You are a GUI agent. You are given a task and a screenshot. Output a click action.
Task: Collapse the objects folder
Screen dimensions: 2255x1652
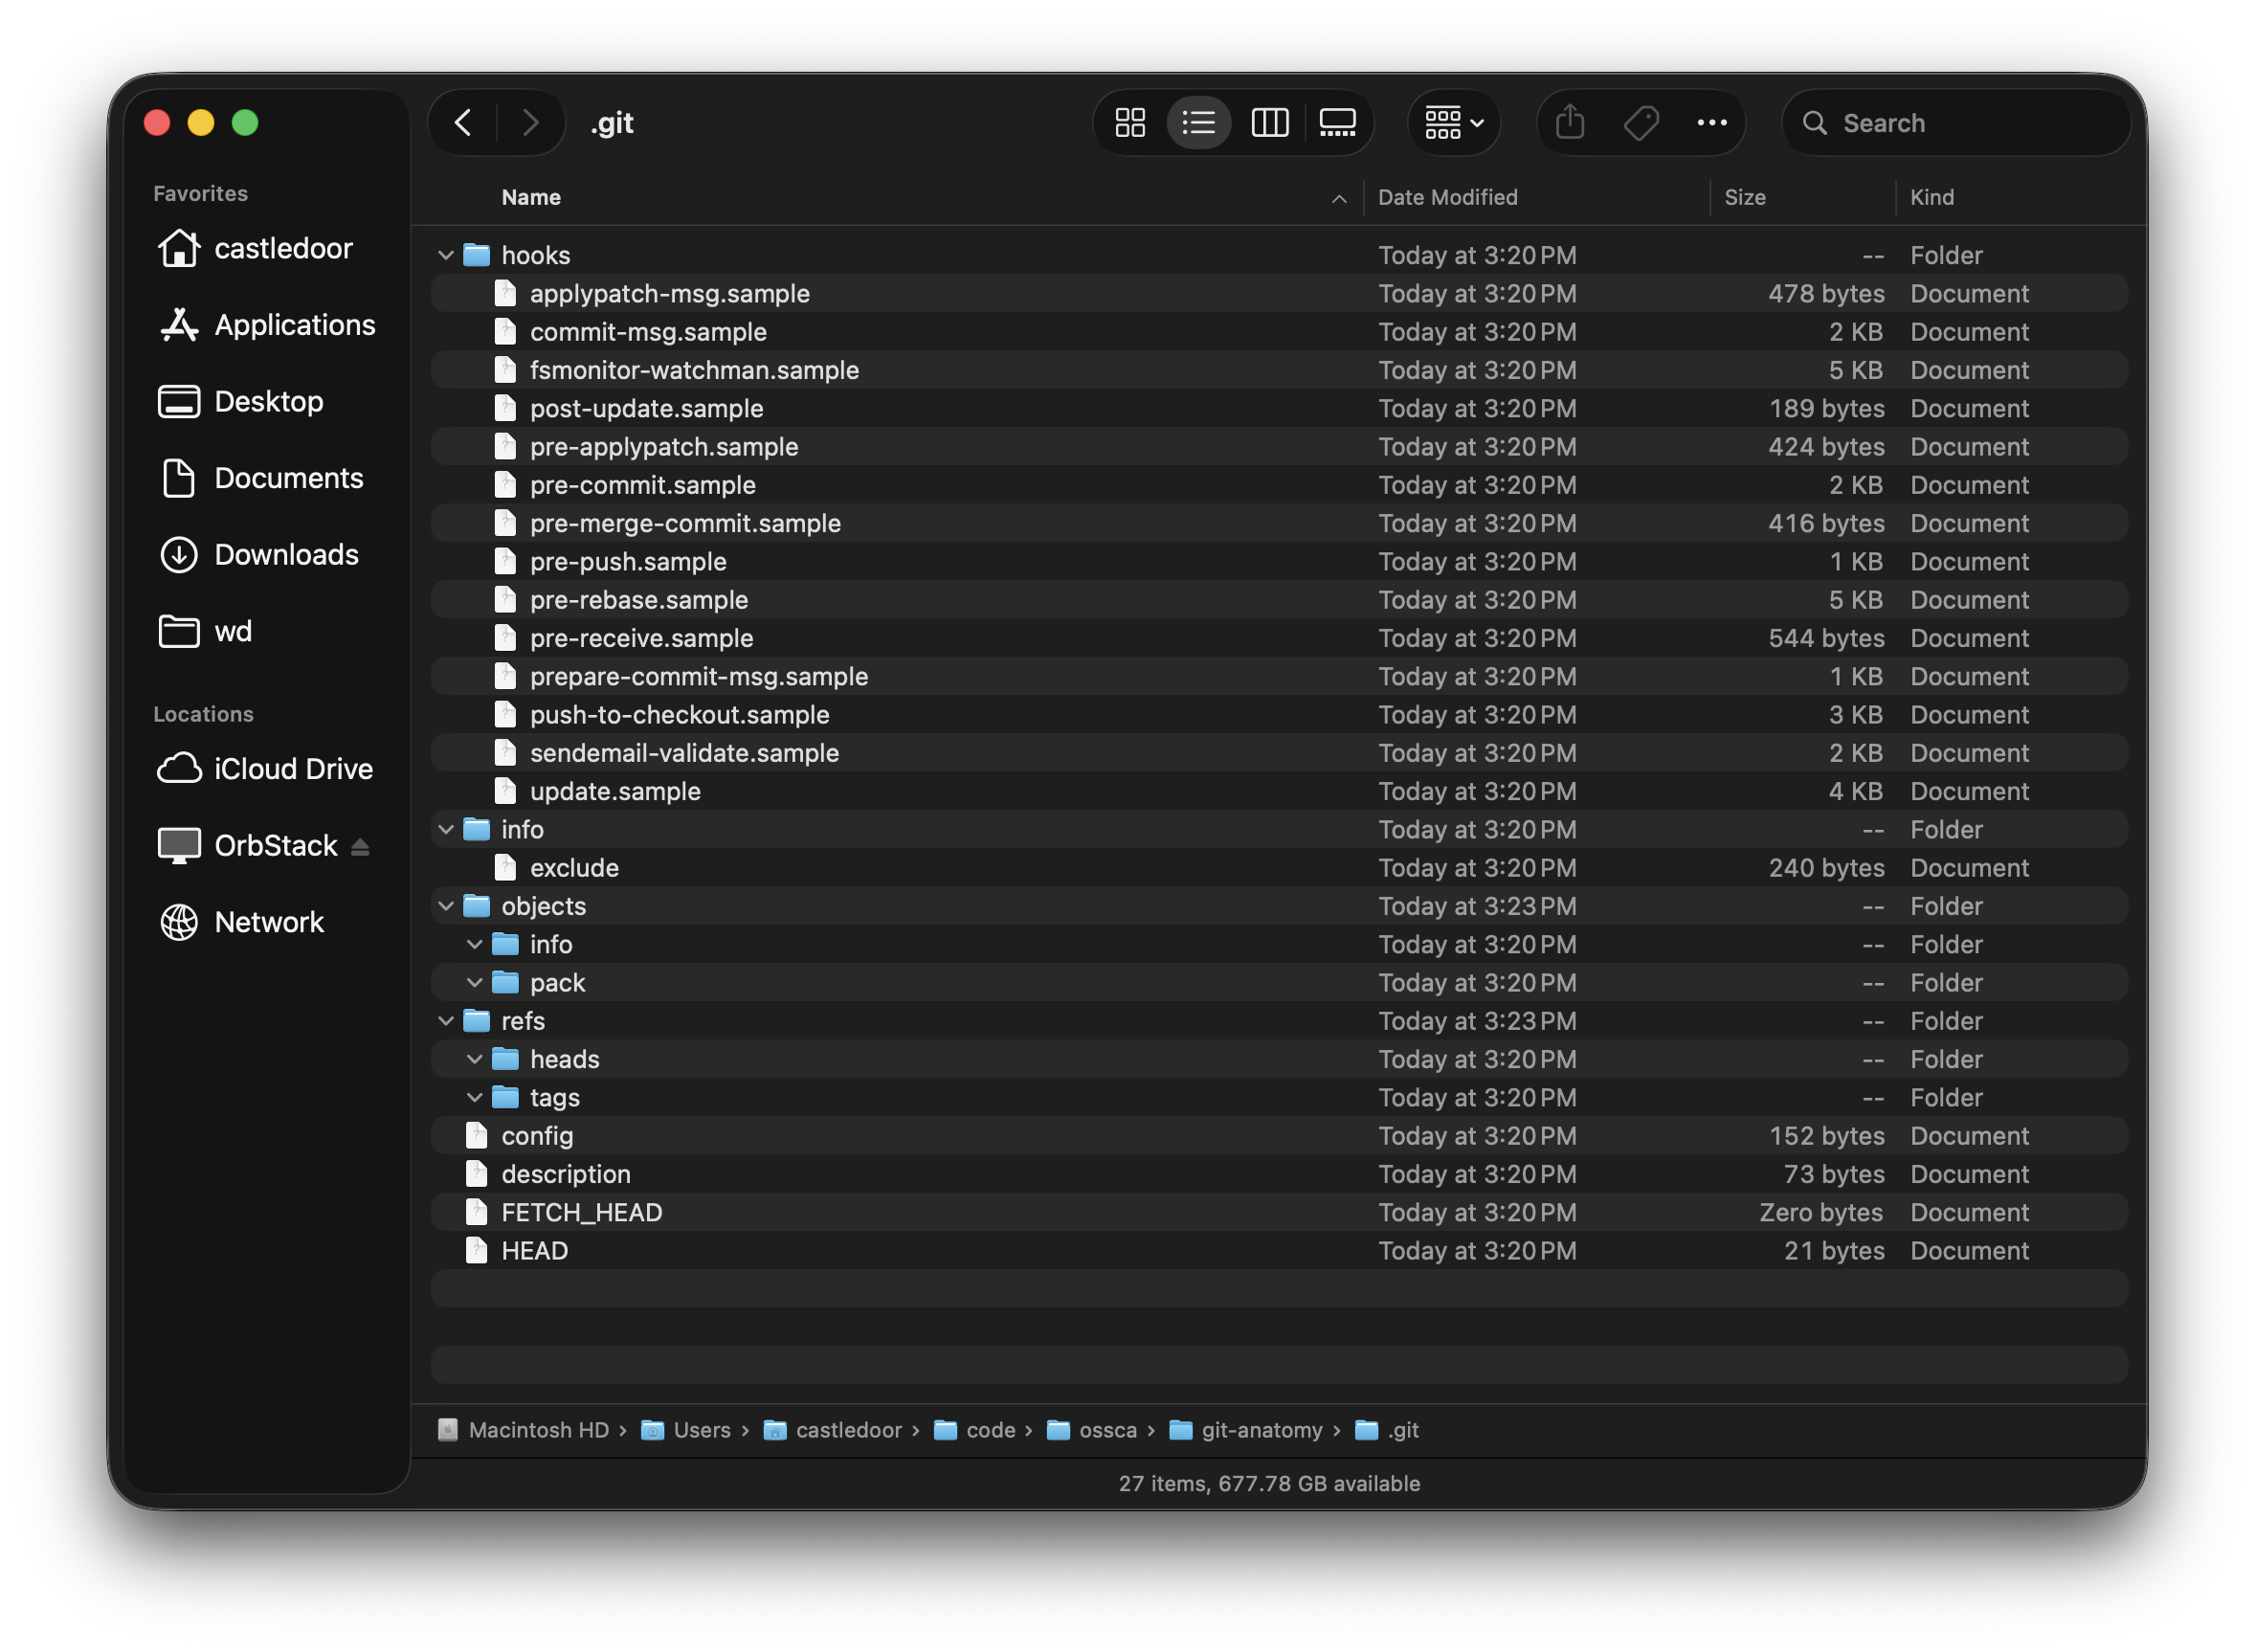pyautogui.click(x=446, y=907)
